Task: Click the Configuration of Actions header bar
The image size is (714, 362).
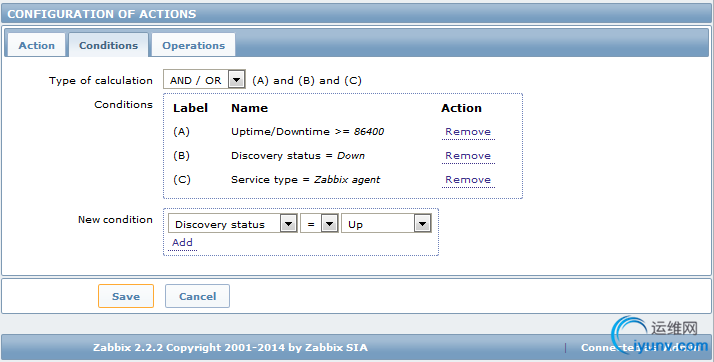Action: coord(357,14)
